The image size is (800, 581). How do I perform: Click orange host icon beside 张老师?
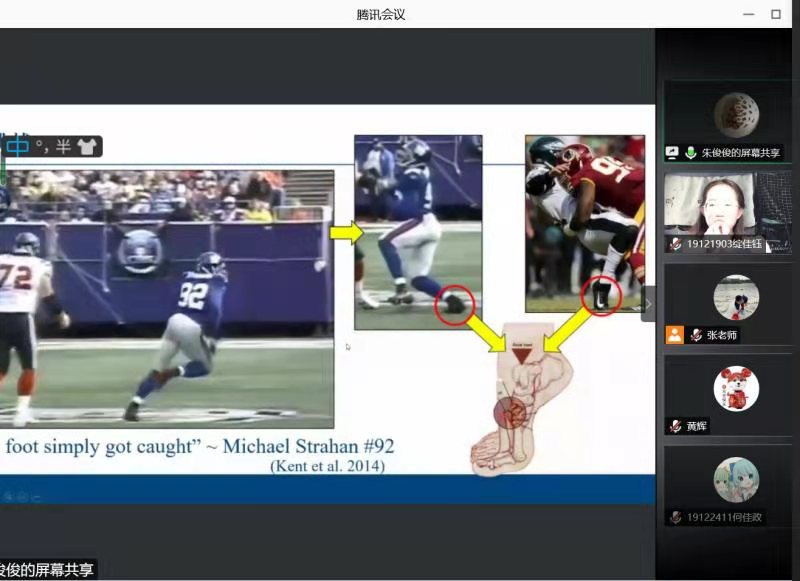675,335
